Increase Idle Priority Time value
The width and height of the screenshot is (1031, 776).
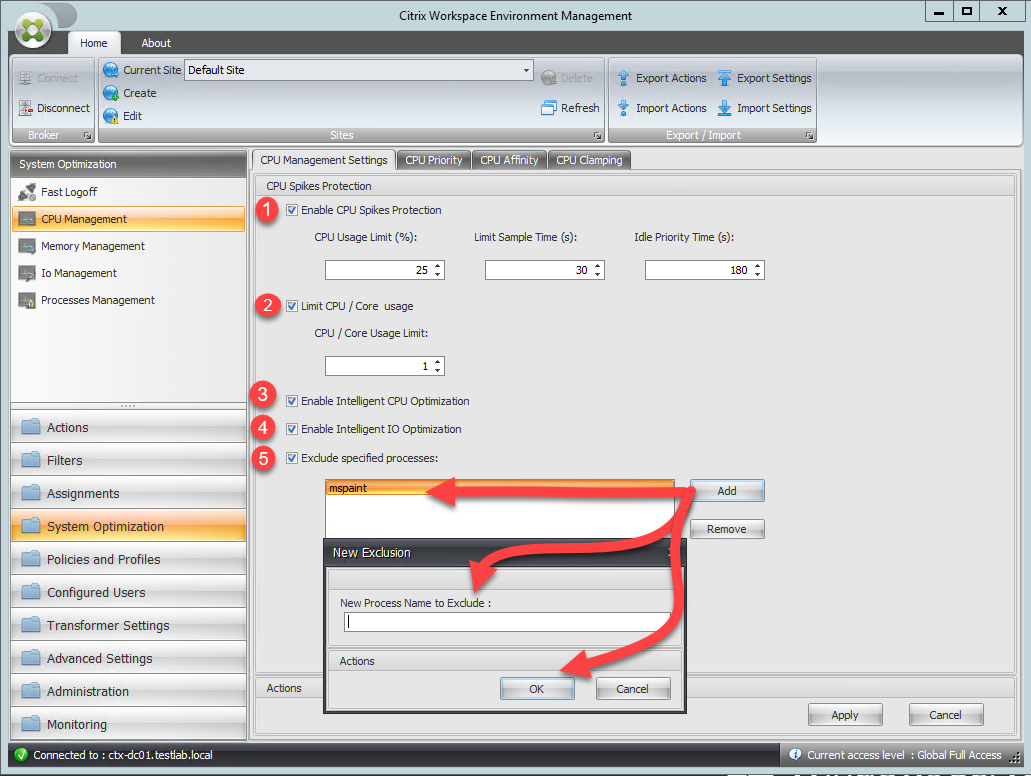[x=757, y=266]
